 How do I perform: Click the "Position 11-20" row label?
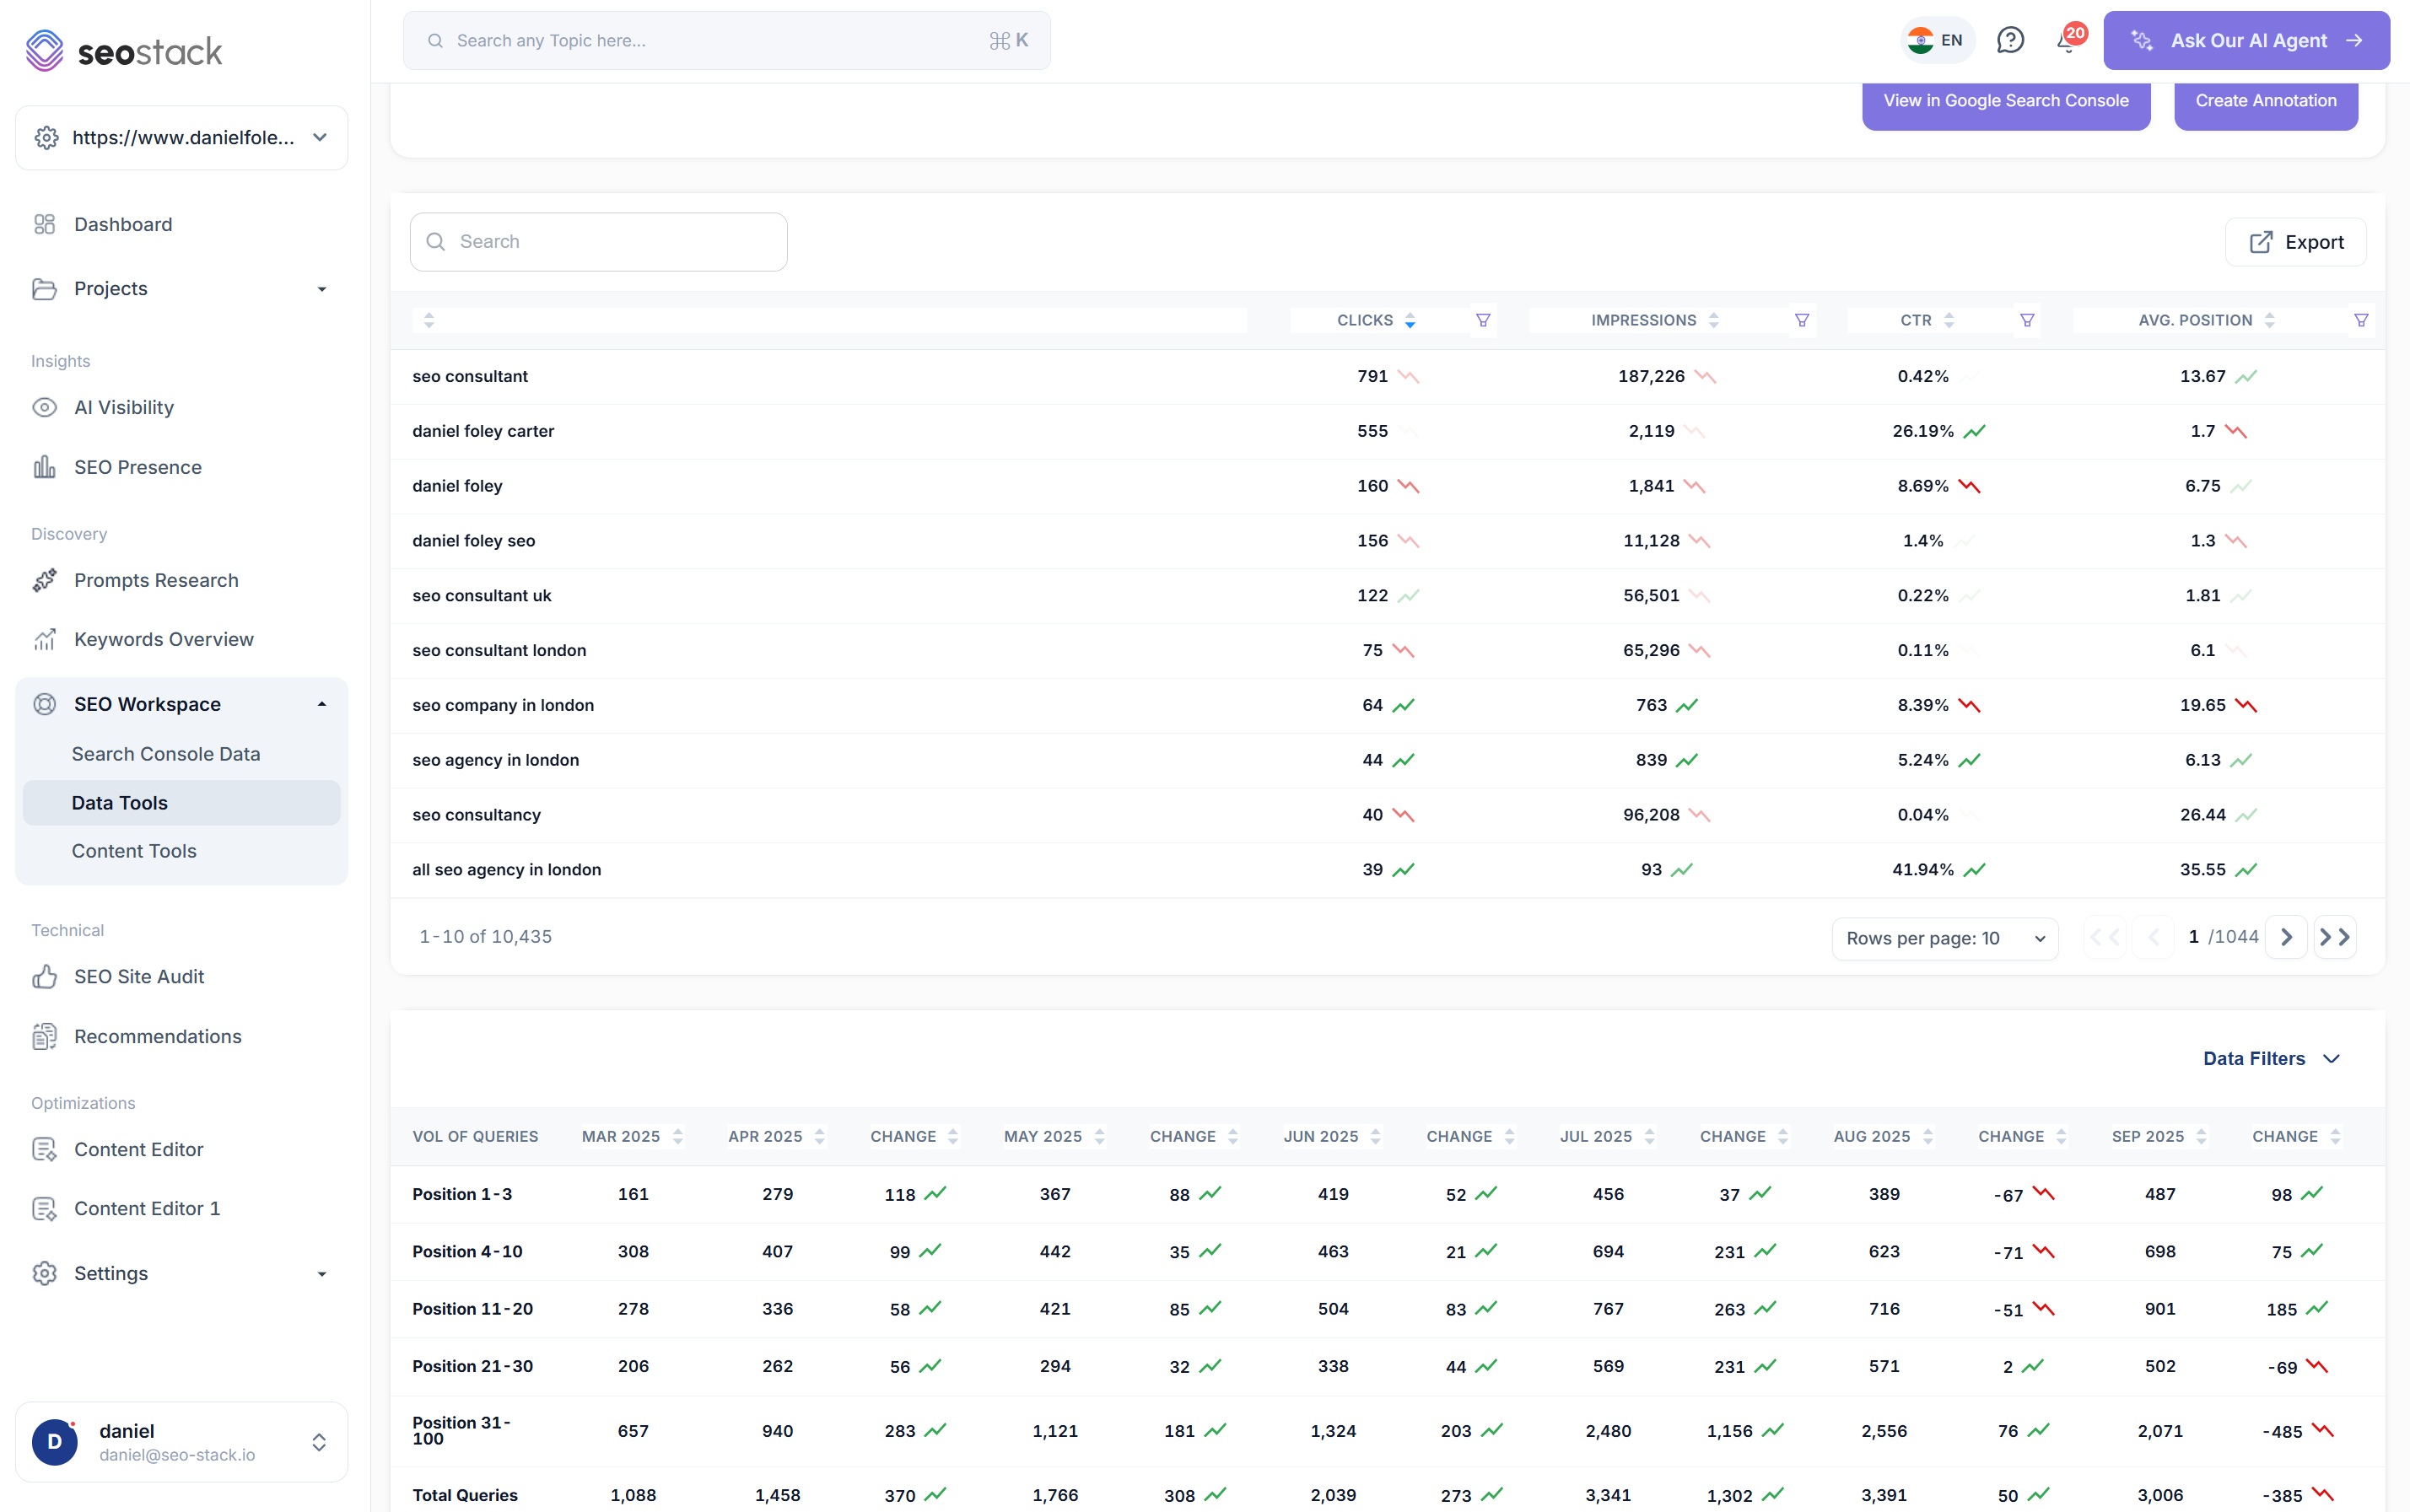(472, 1308)
